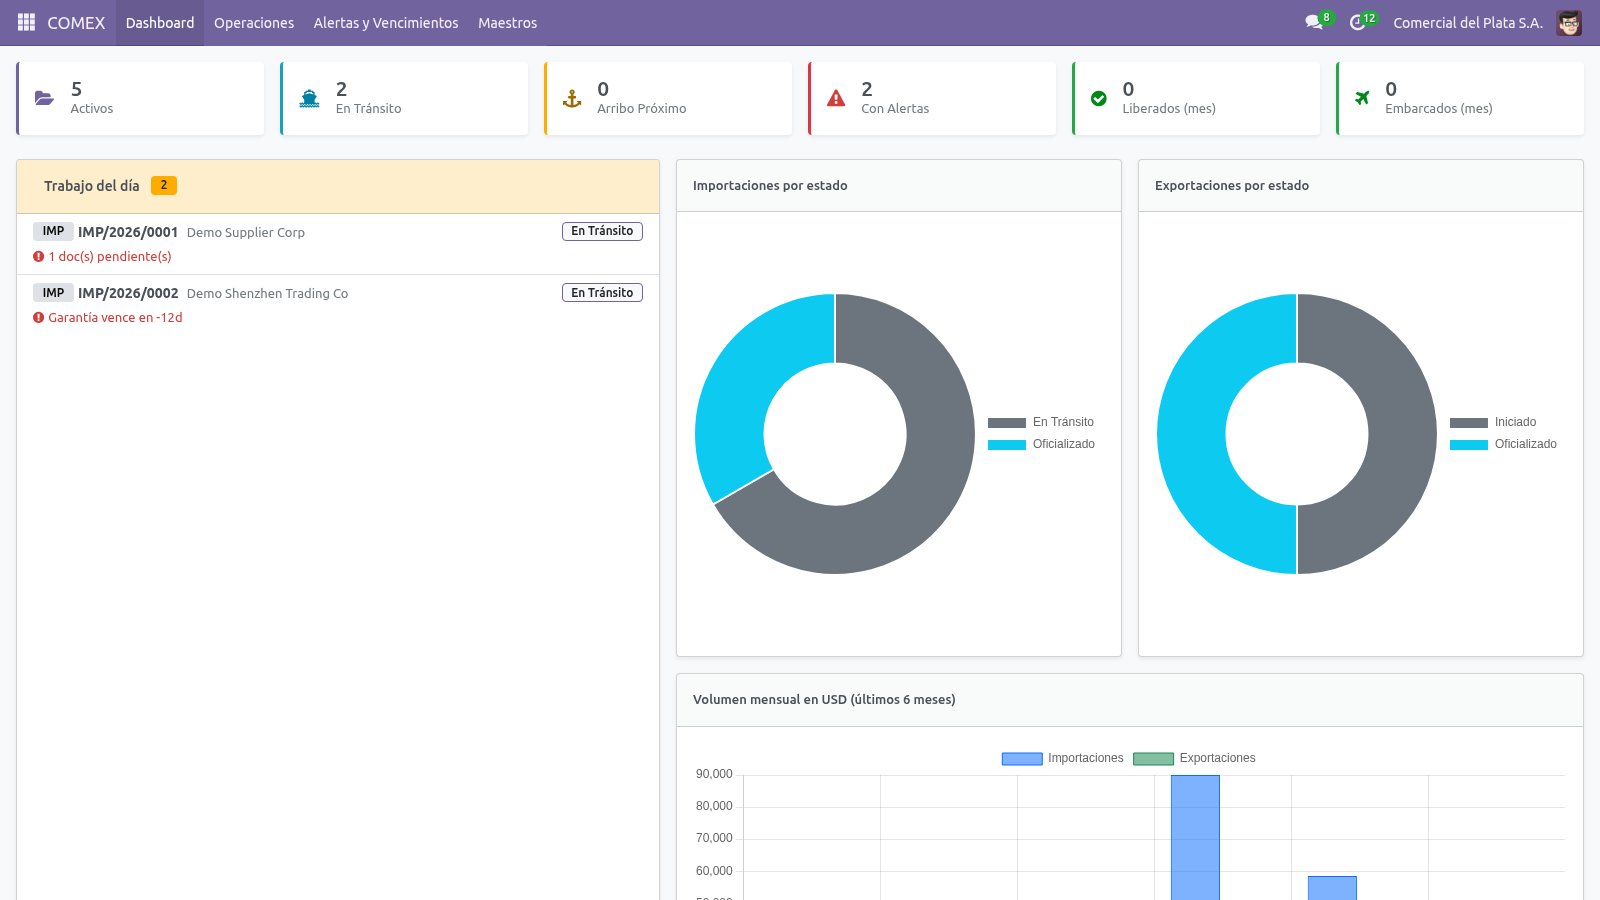Open the 0 Arribo Próximo card
The width and height of the screenshot is (1600, 900).
tap(668, 98)
